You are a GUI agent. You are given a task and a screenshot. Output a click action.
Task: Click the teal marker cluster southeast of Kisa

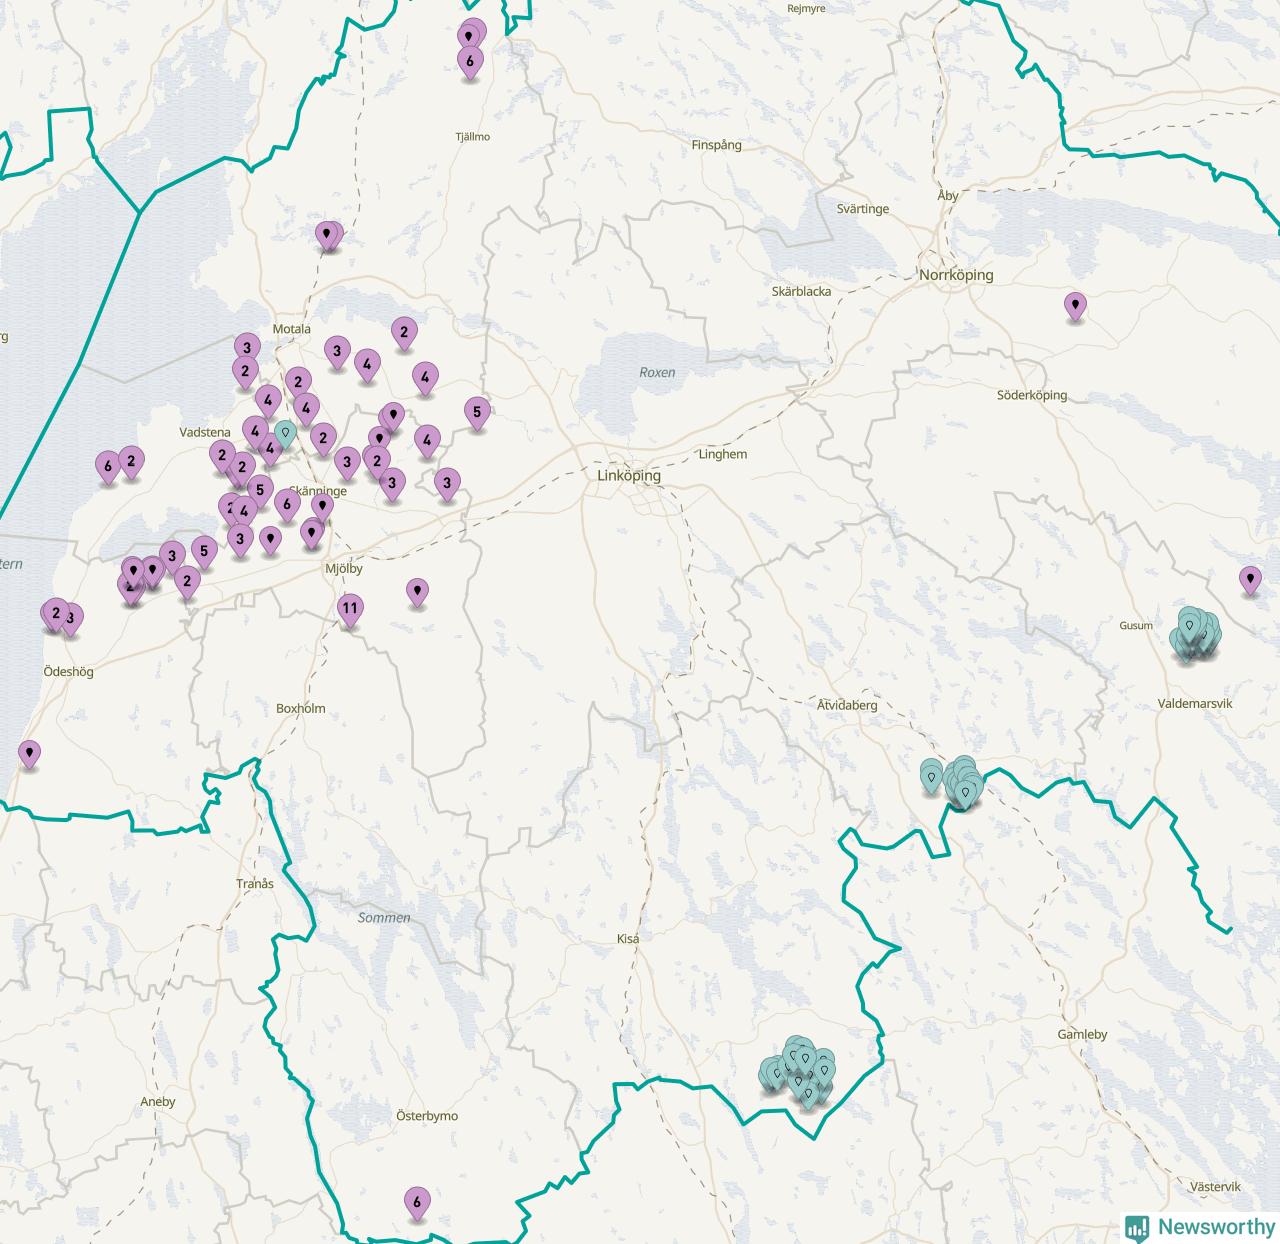click(798, 1072)
